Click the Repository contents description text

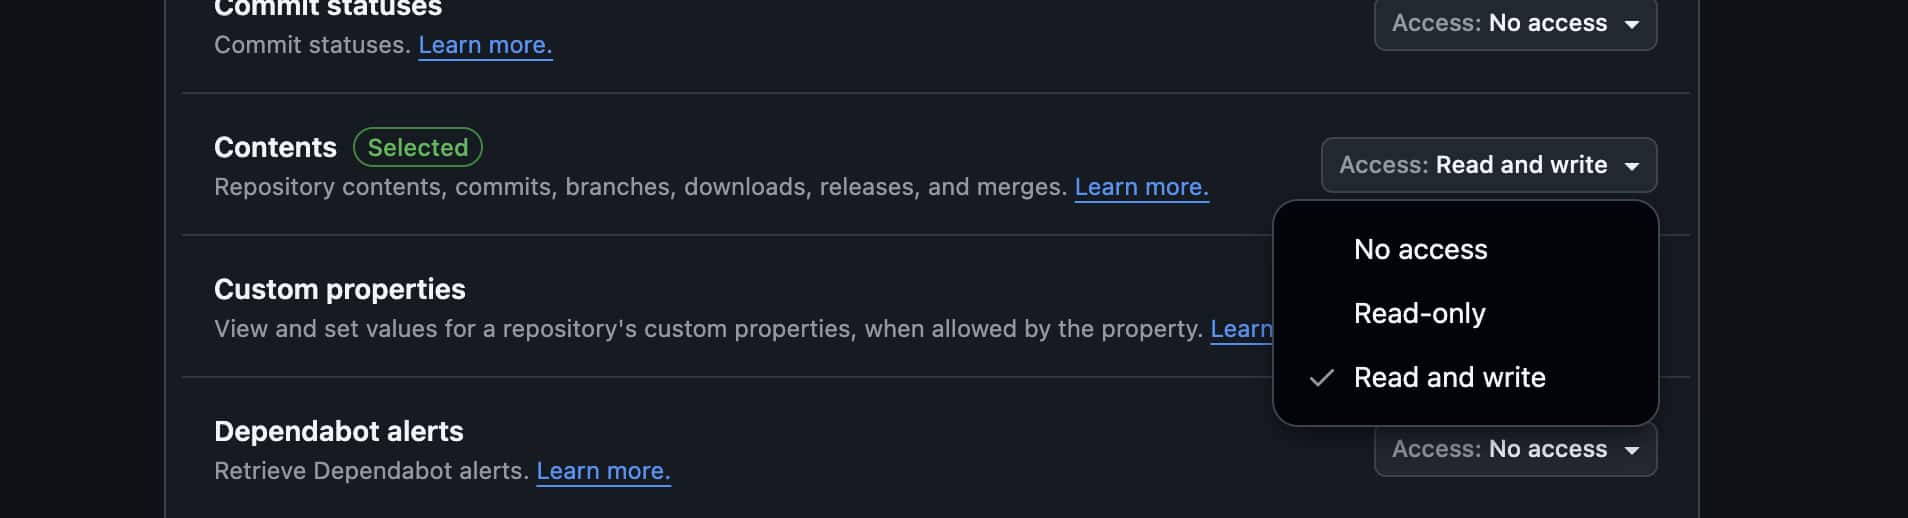641,187
